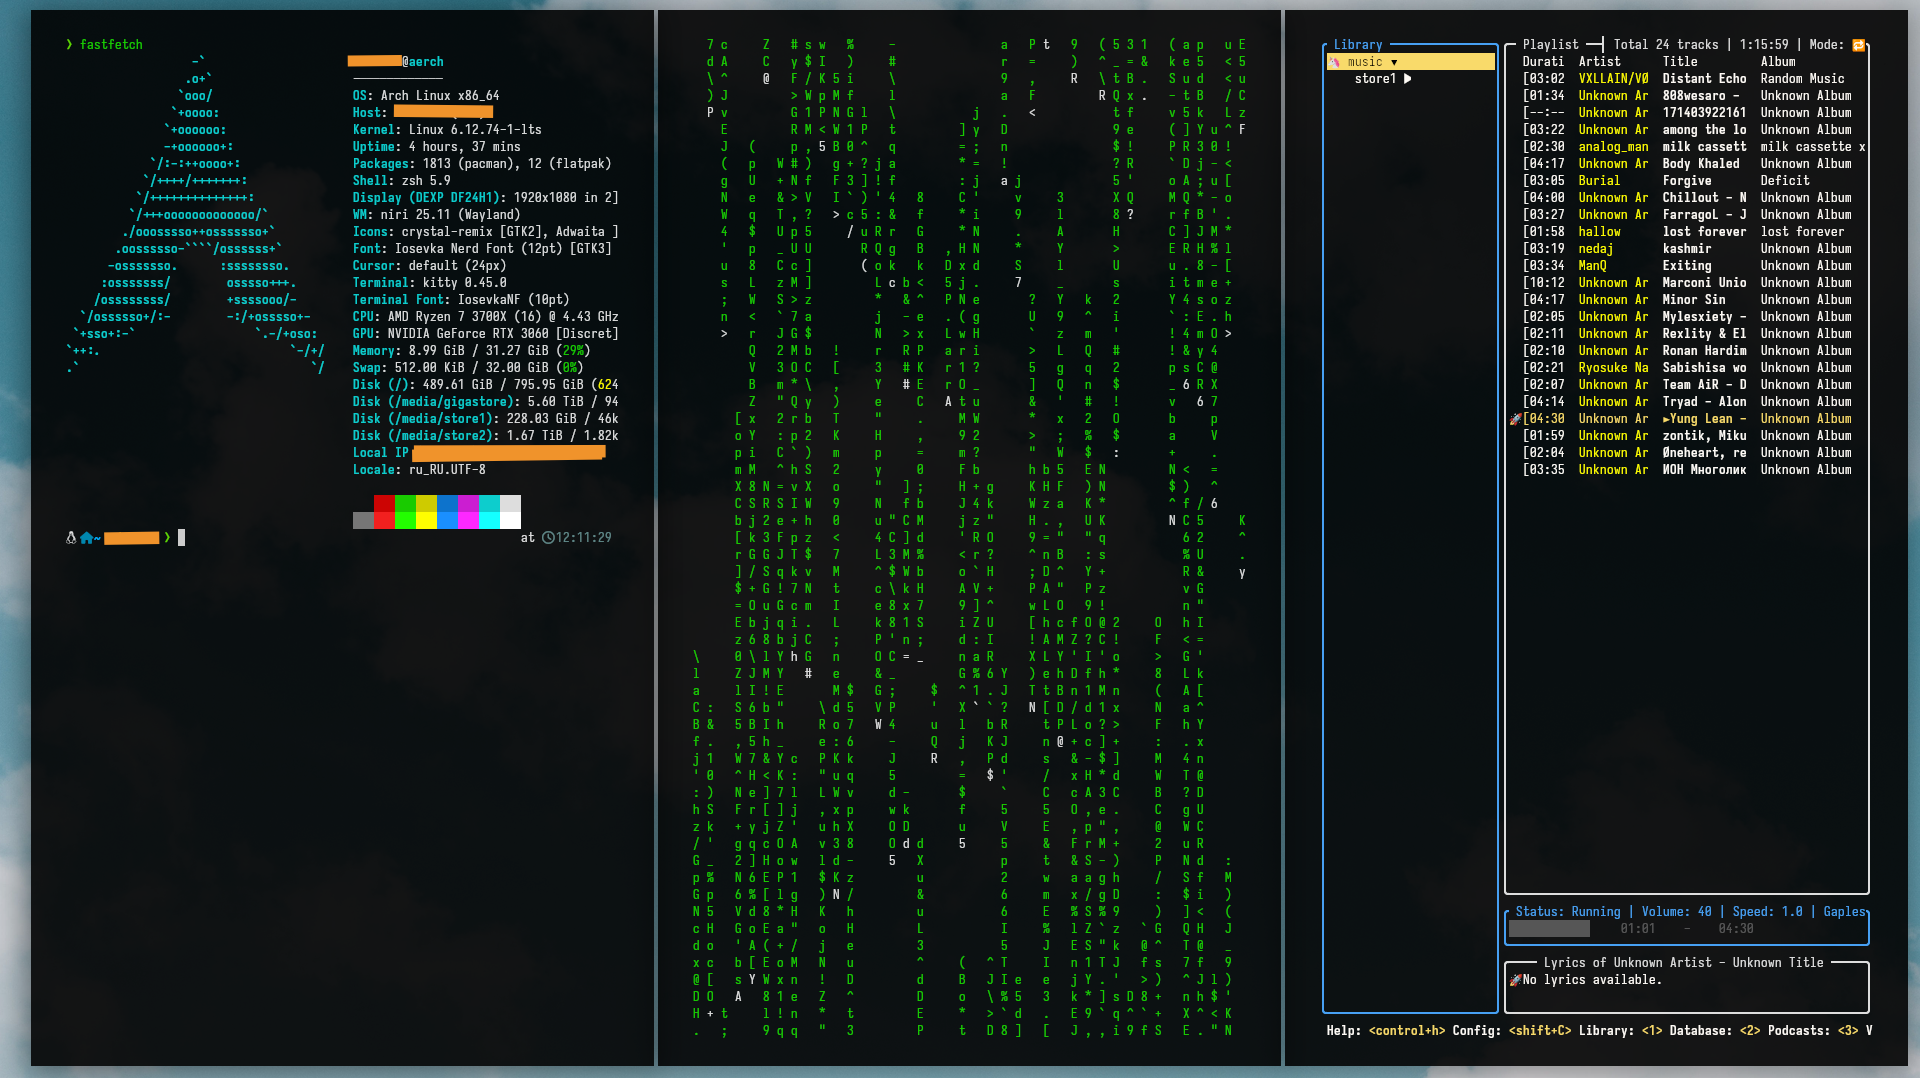The width and height of the screenshot is (1920, 1078).
Task: Click the Help <control+h> hint in footer
Action: (x=1386, y=1031)
